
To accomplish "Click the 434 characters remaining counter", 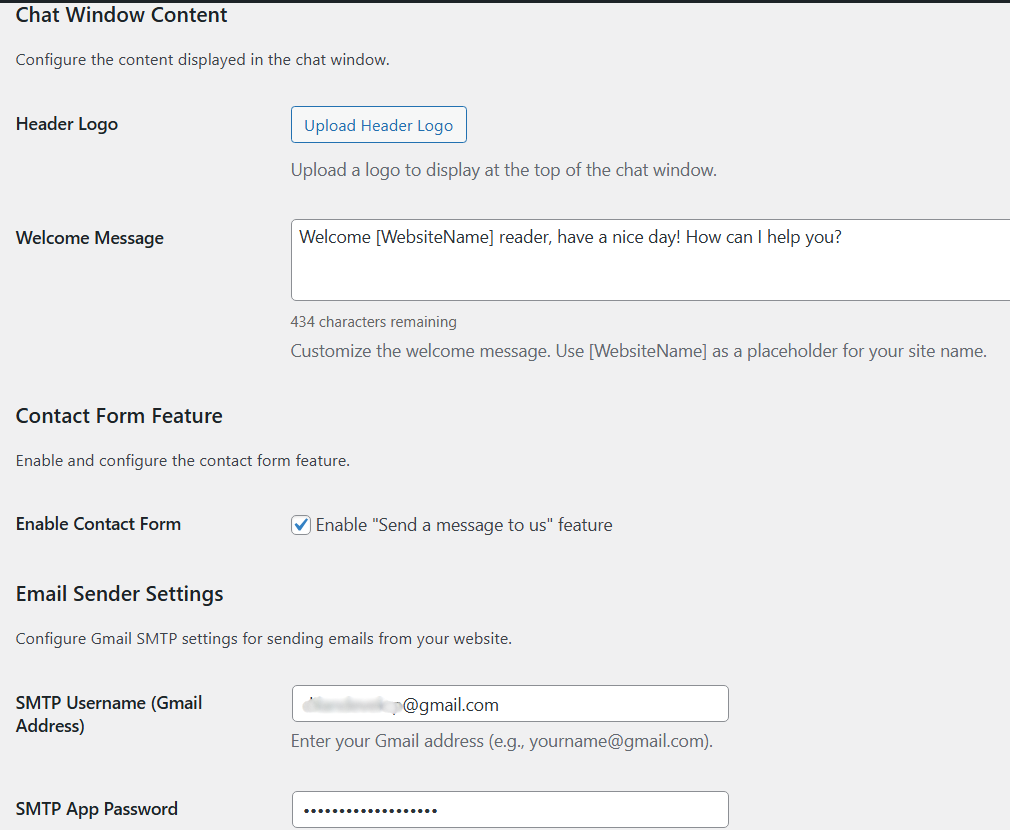I will point(373,321).
